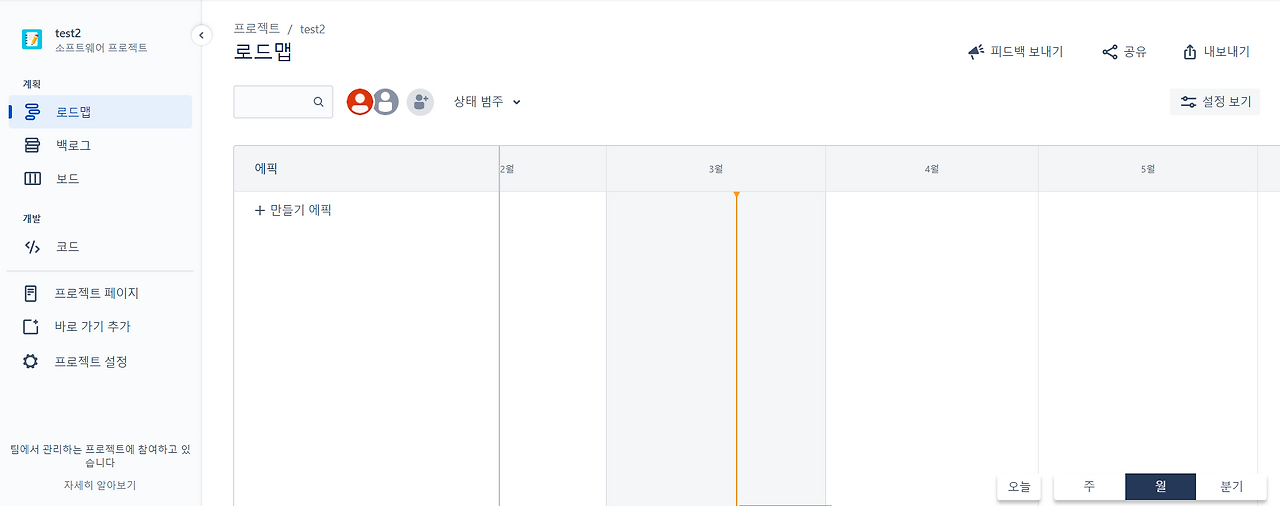The width and height of the screenshot is (1280, 506).
Task: Switch timeline to 분기 quarter view
Action: [x=1231, y=486]
